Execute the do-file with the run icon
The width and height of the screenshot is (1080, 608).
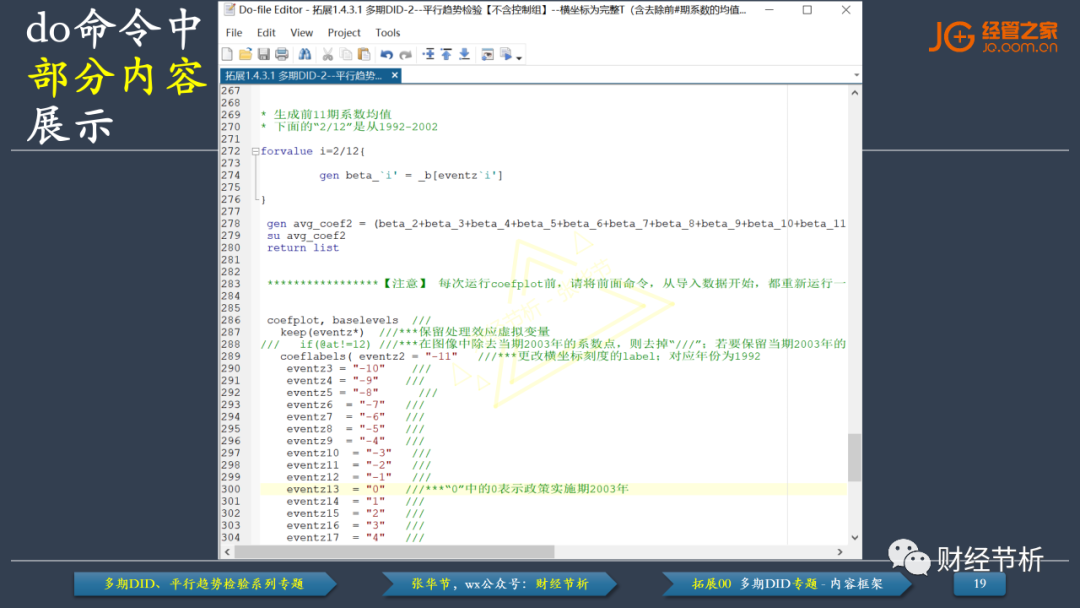506,54
